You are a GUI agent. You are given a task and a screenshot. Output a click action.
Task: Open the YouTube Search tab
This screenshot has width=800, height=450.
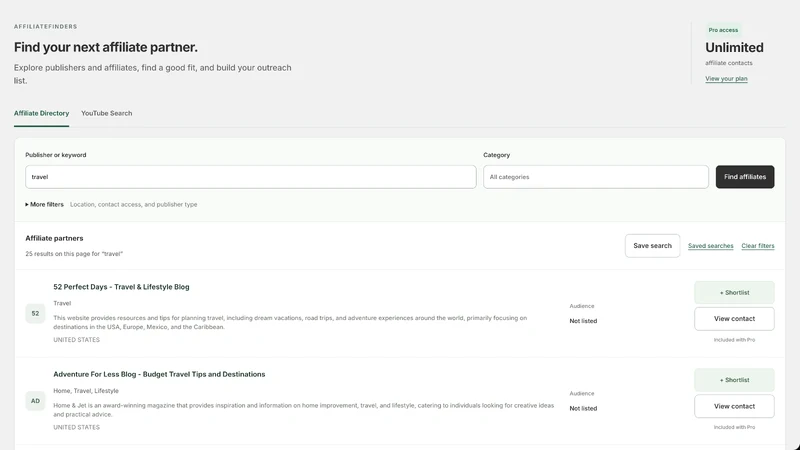tap(107, 113)
